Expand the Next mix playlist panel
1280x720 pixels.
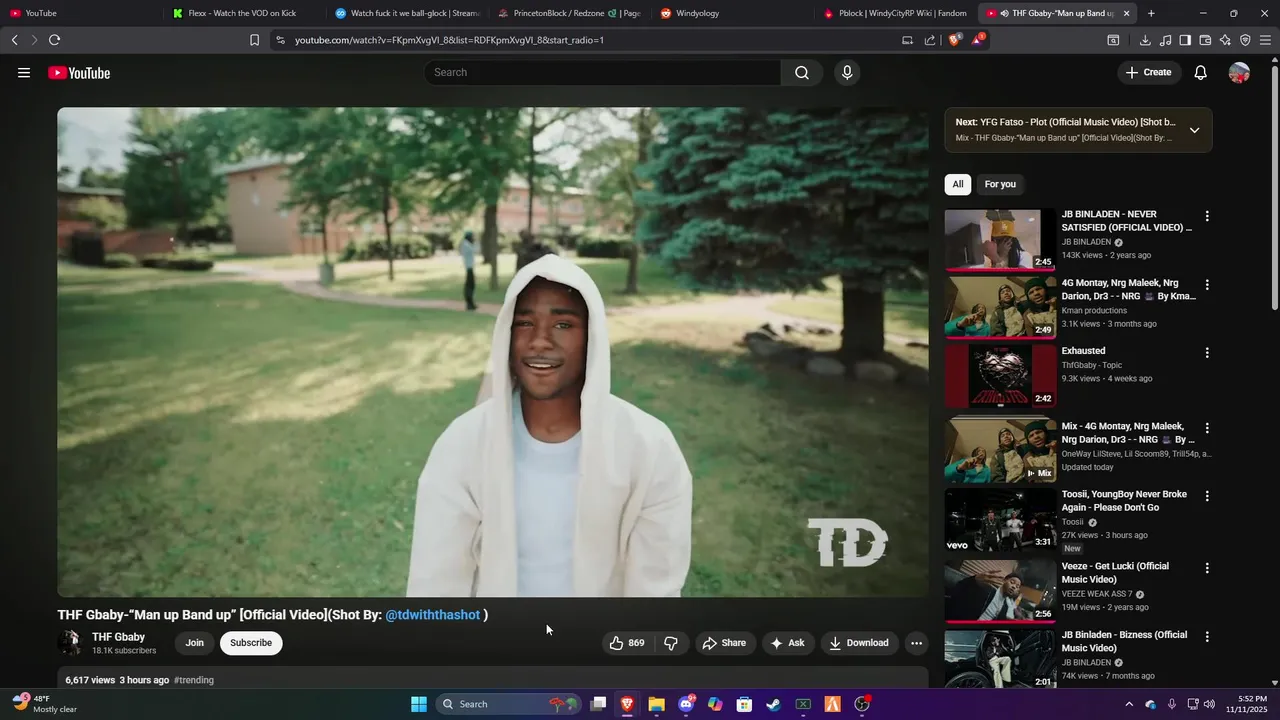(x=1194, y=130)
